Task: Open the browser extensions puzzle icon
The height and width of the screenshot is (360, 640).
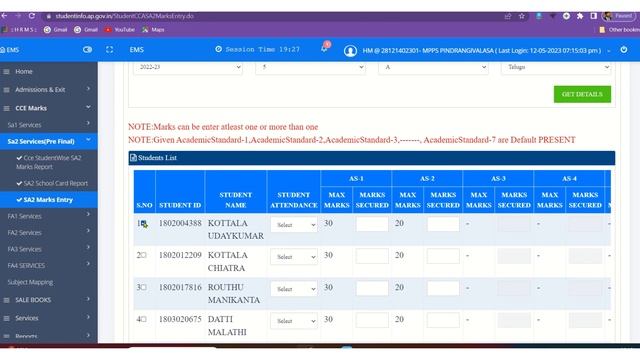Action: (580, 16)
